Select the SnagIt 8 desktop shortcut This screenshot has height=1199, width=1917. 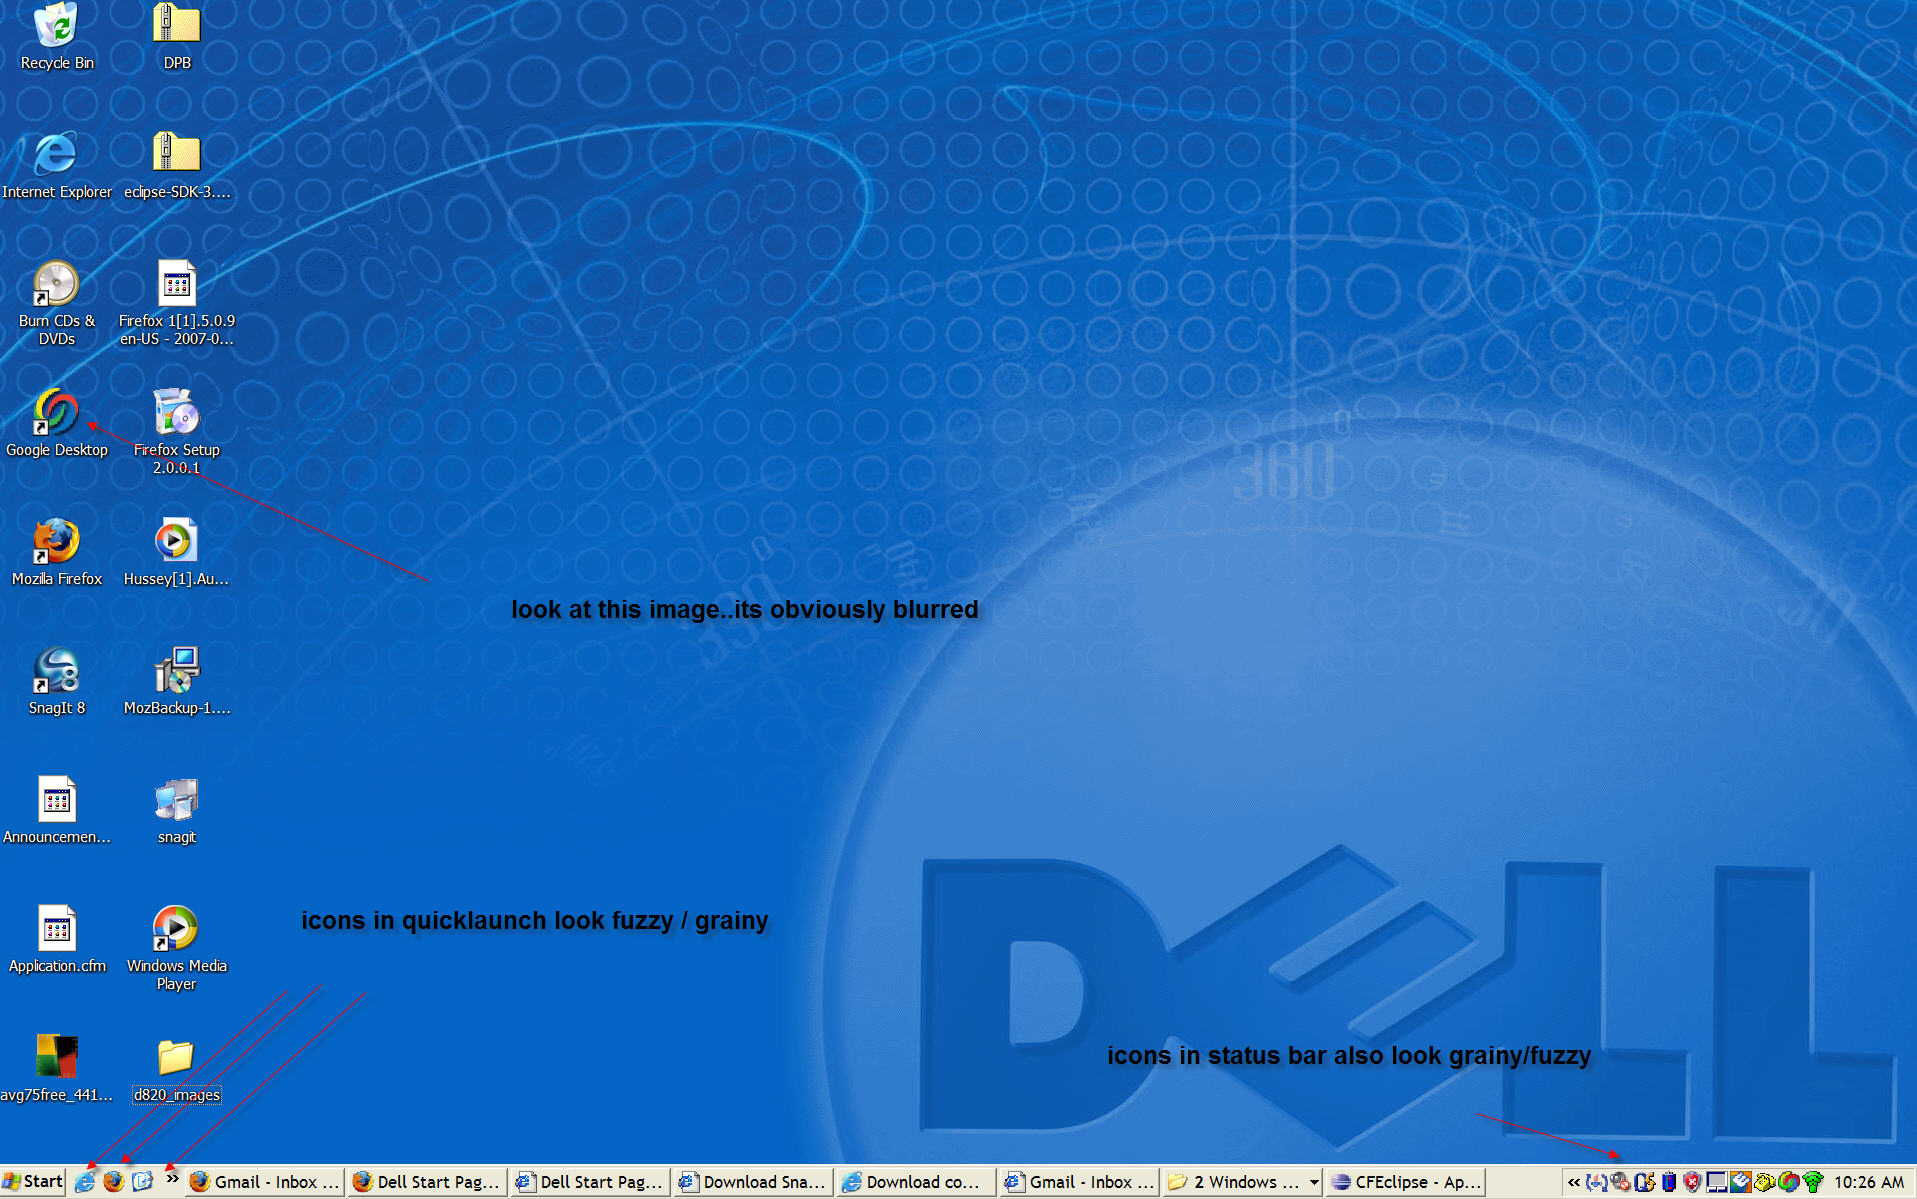(x=57, y=681)
